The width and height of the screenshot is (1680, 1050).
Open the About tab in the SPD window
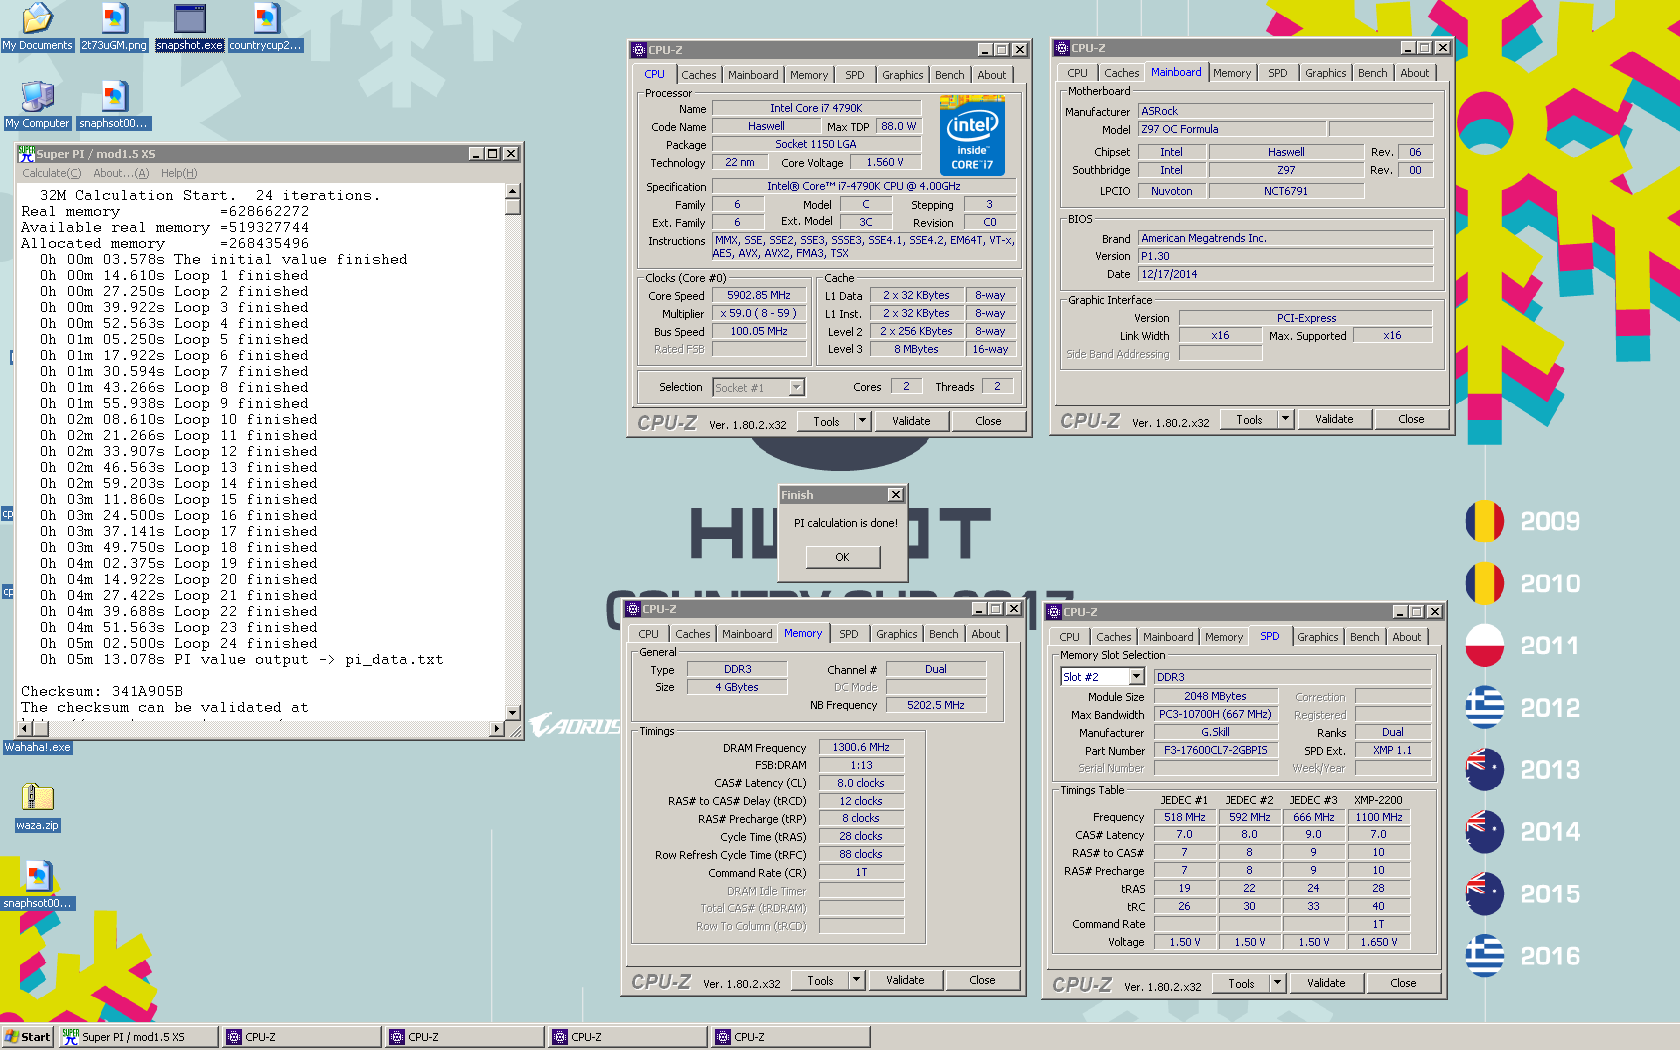[1407, 637]
